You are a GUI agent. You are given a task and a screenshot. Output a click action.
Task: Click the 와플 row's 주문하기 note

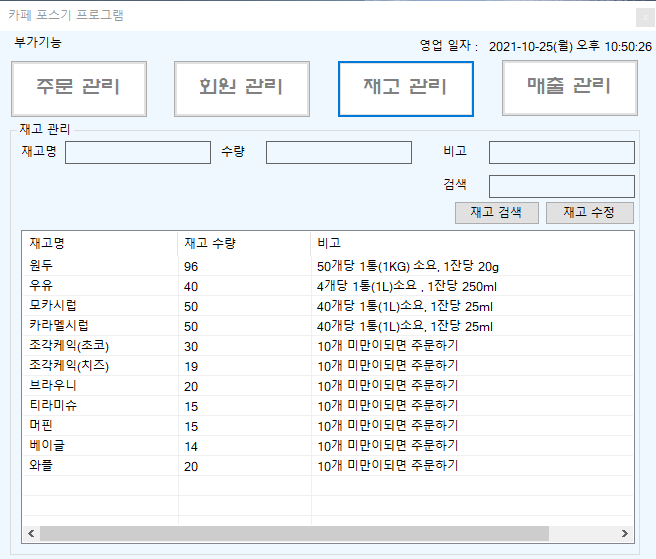pos(387,466)
